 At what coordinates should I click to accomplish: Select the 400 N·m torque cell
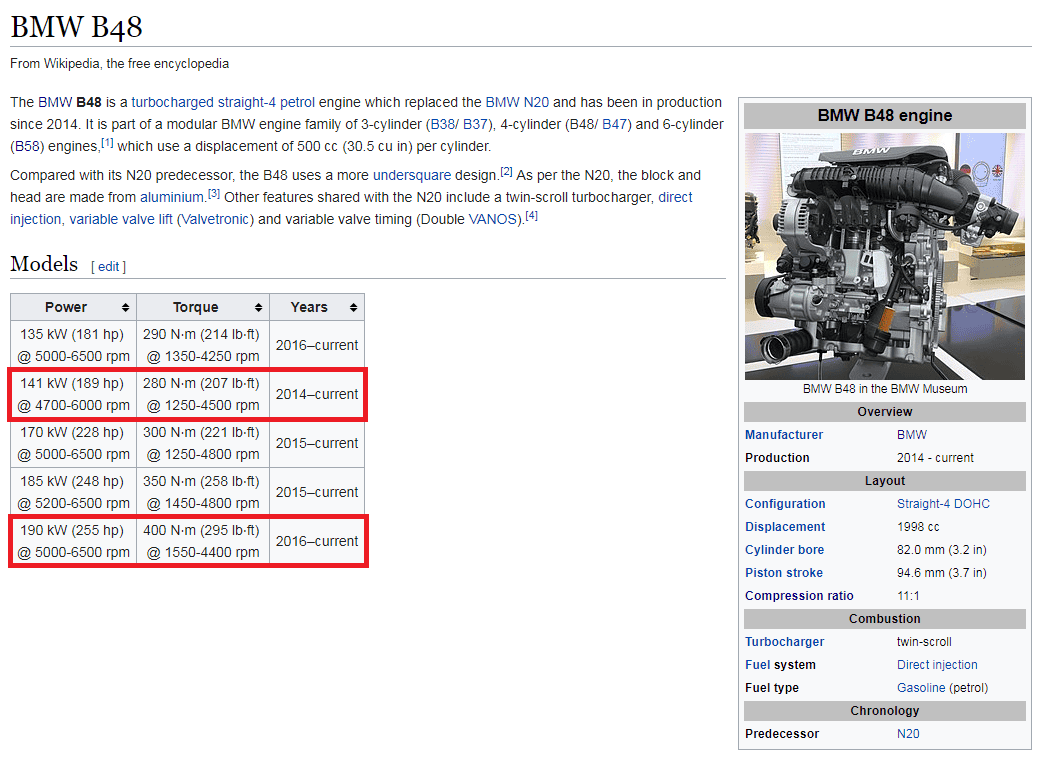pos(203,541)
